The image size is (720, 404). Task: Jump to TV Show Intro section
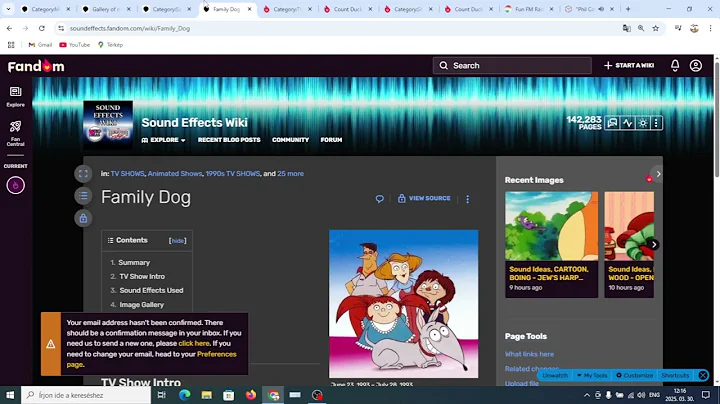coord(142,276)
